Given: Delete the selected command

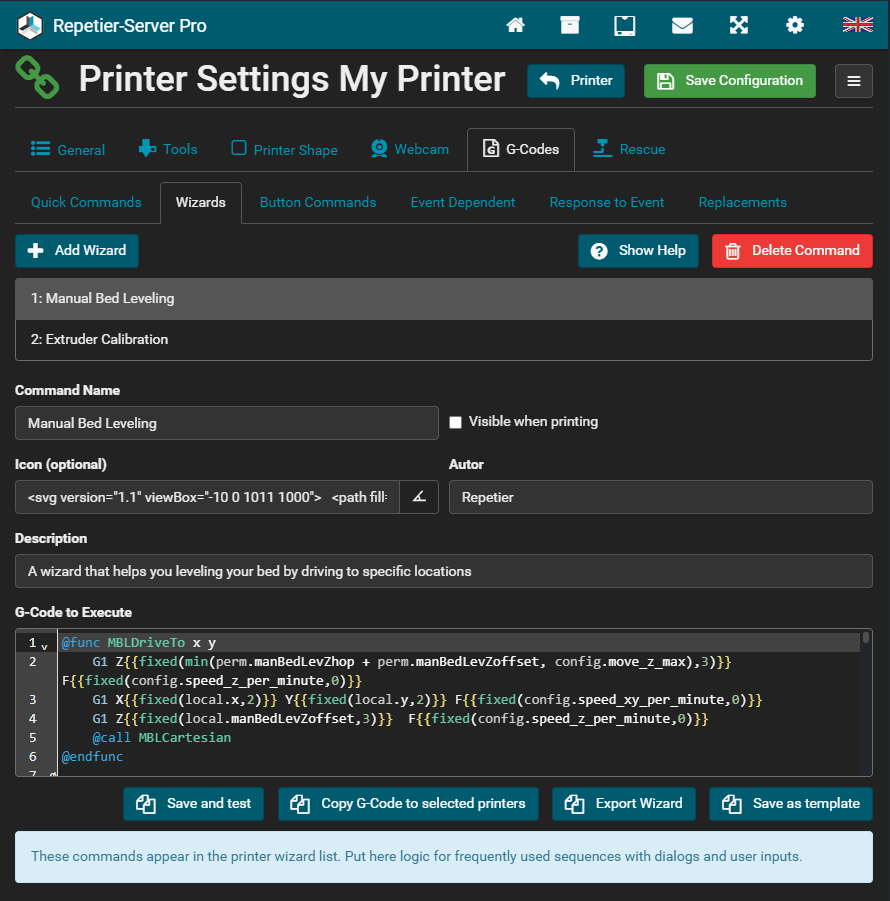Looking at the screenshot, I should click(792, 251).
